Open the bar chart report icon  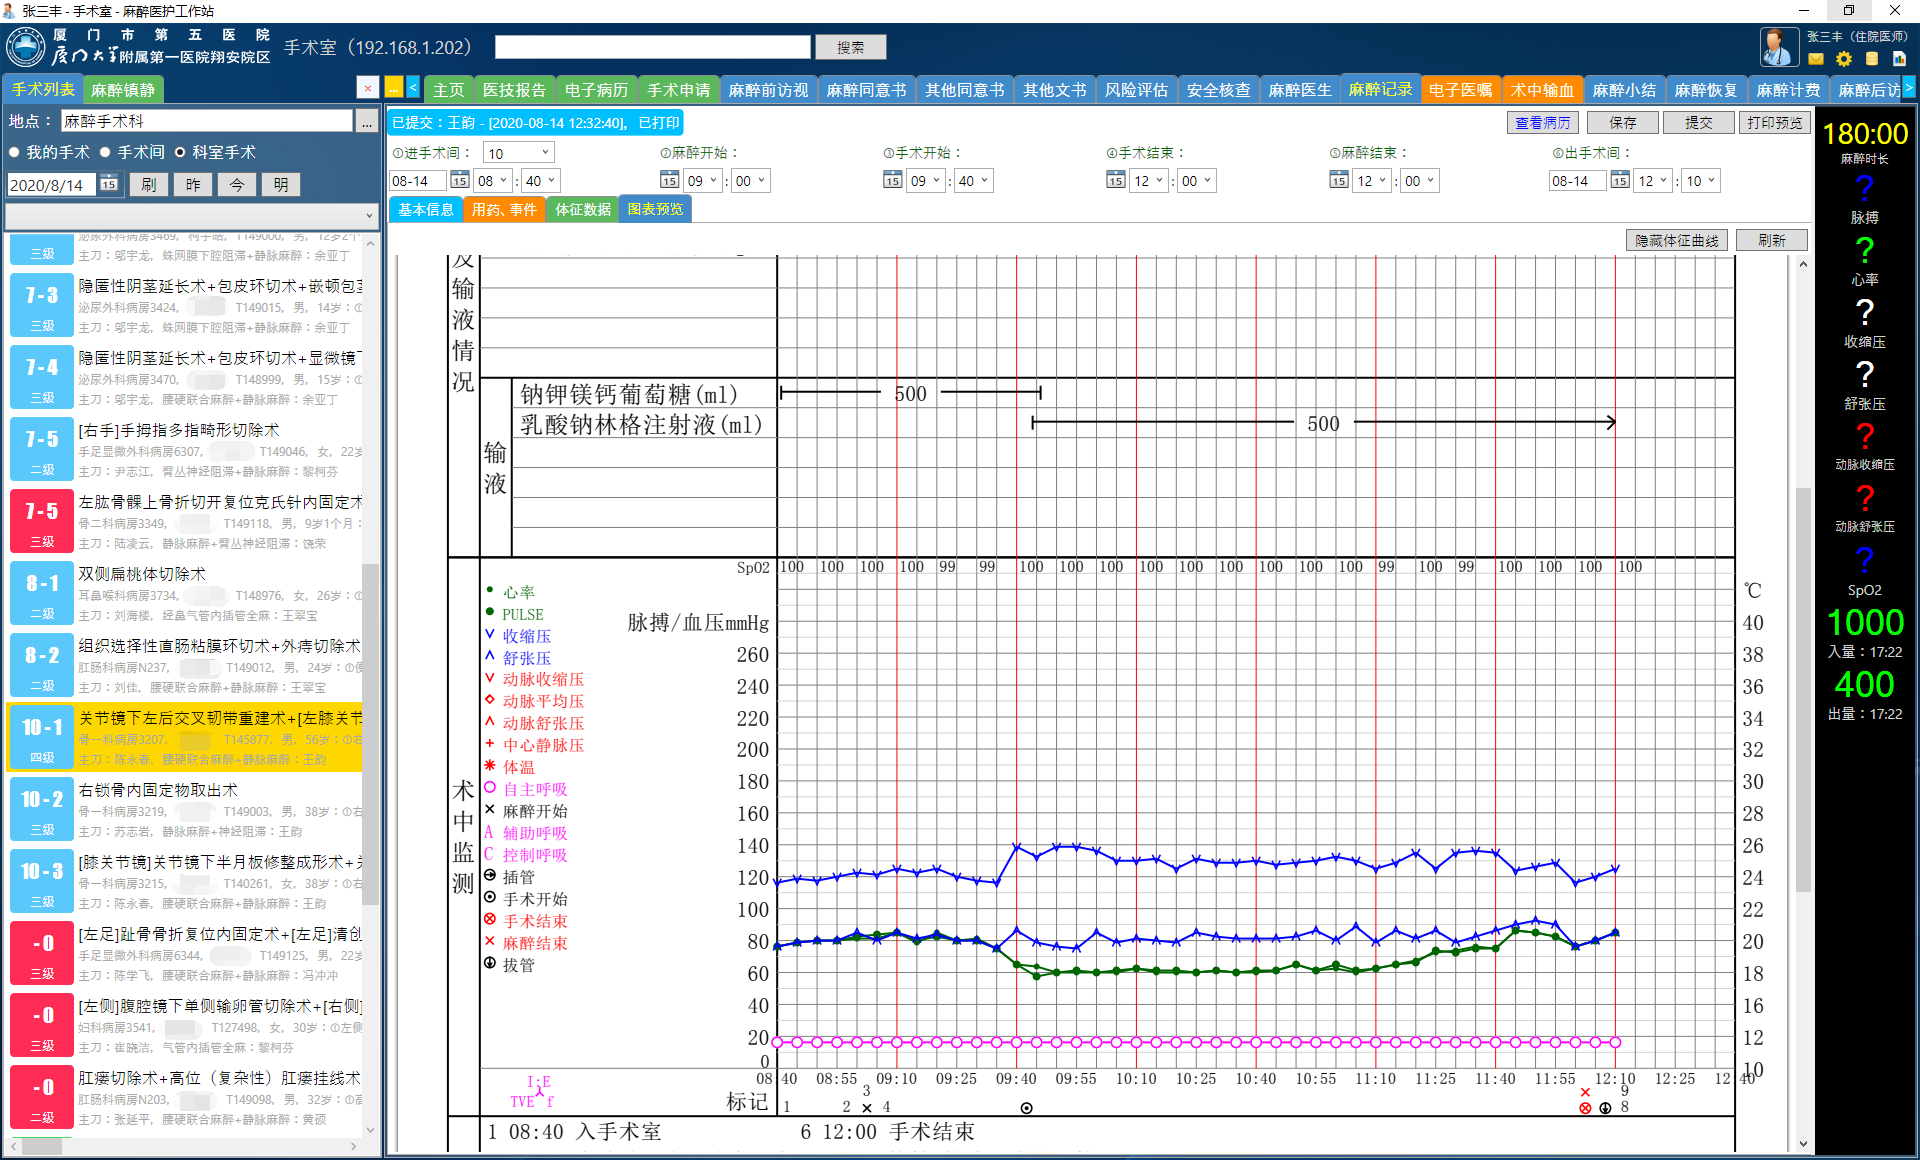1899,59
